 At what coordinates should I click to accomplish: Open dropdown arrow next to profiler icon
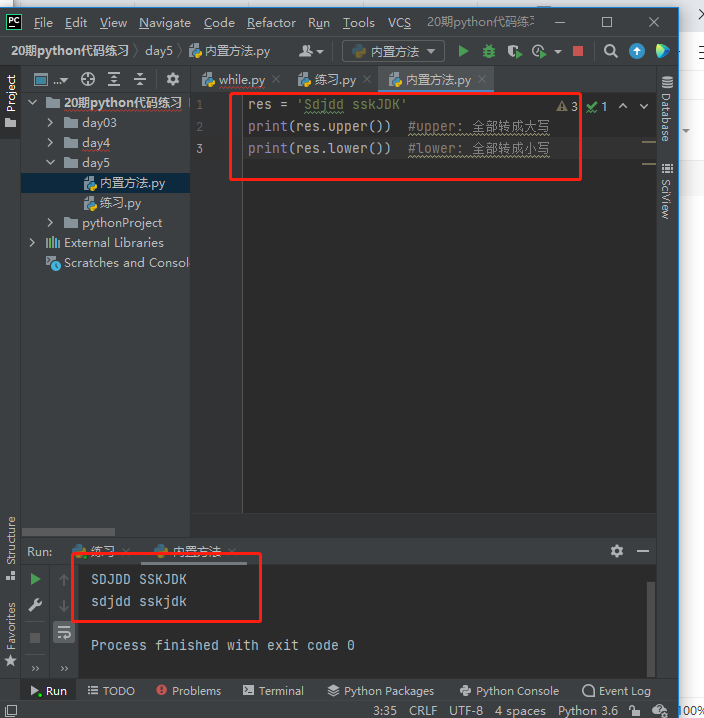[x=558, y=52]
